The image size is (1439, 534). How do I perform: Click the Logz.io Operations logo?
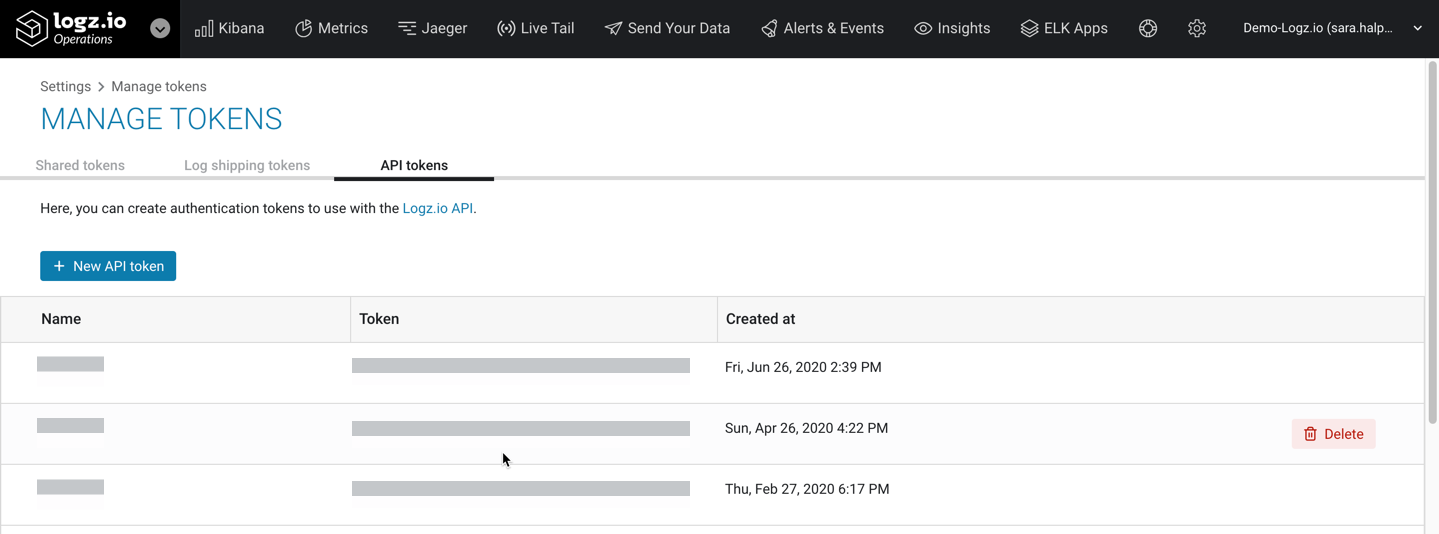pos(72,28)
